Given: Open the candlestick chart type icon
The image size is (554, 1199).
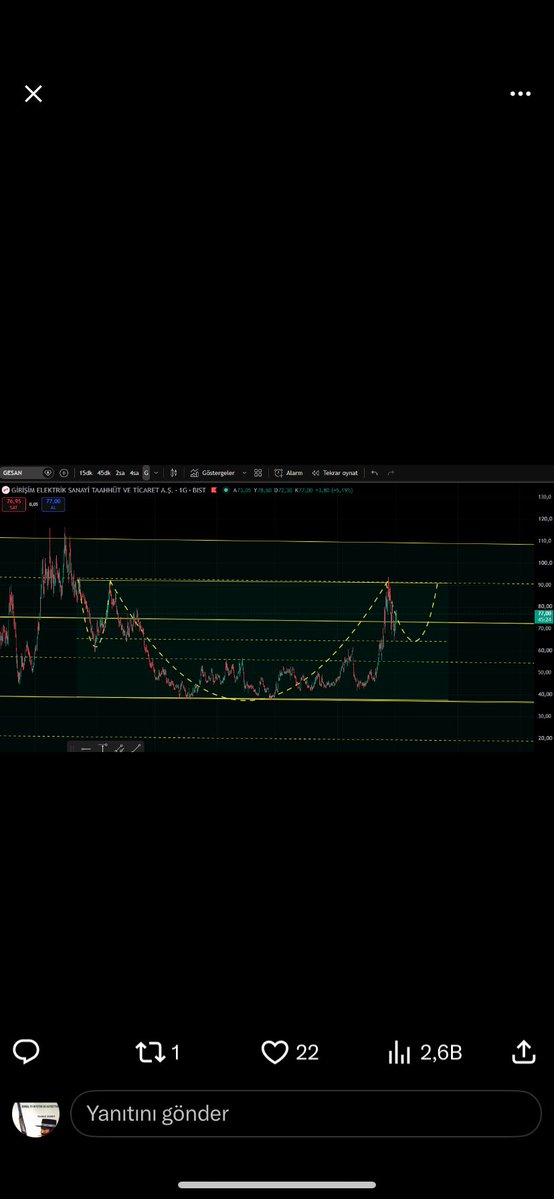Looking at the screenshot, I should pos(174,473).
